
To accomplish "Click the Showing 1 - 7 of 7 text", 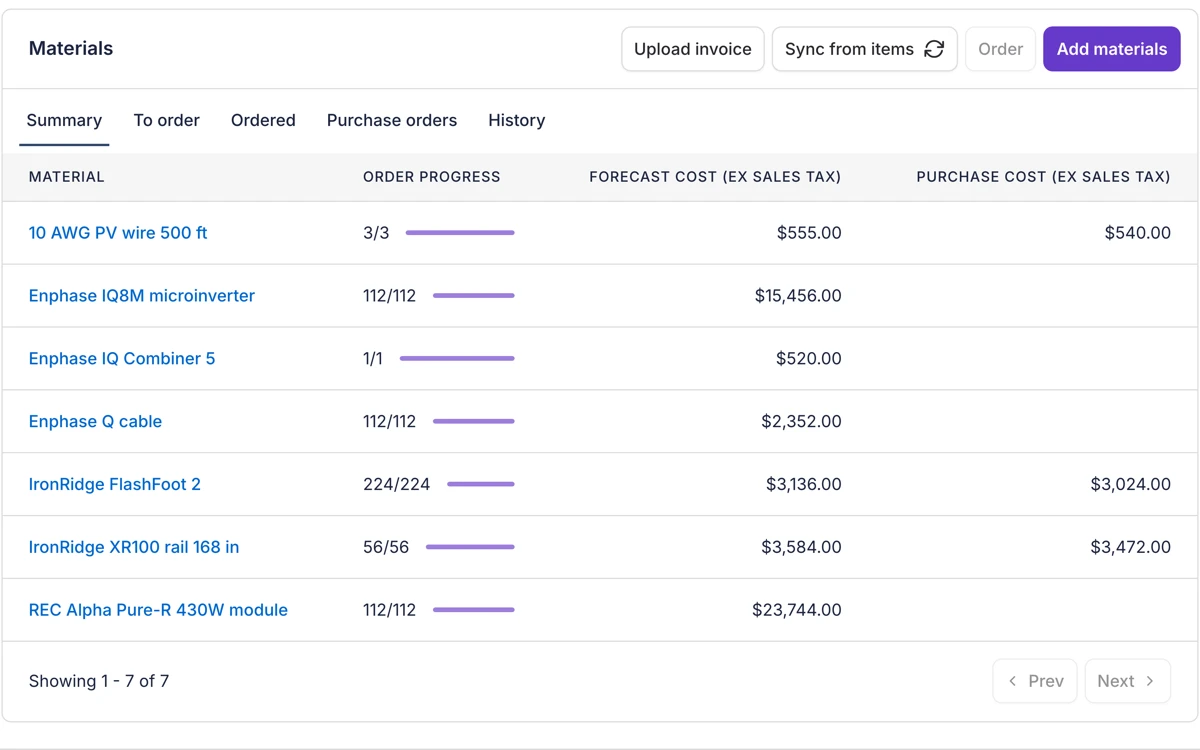I will pyautogui.click(x=99, y=681).
